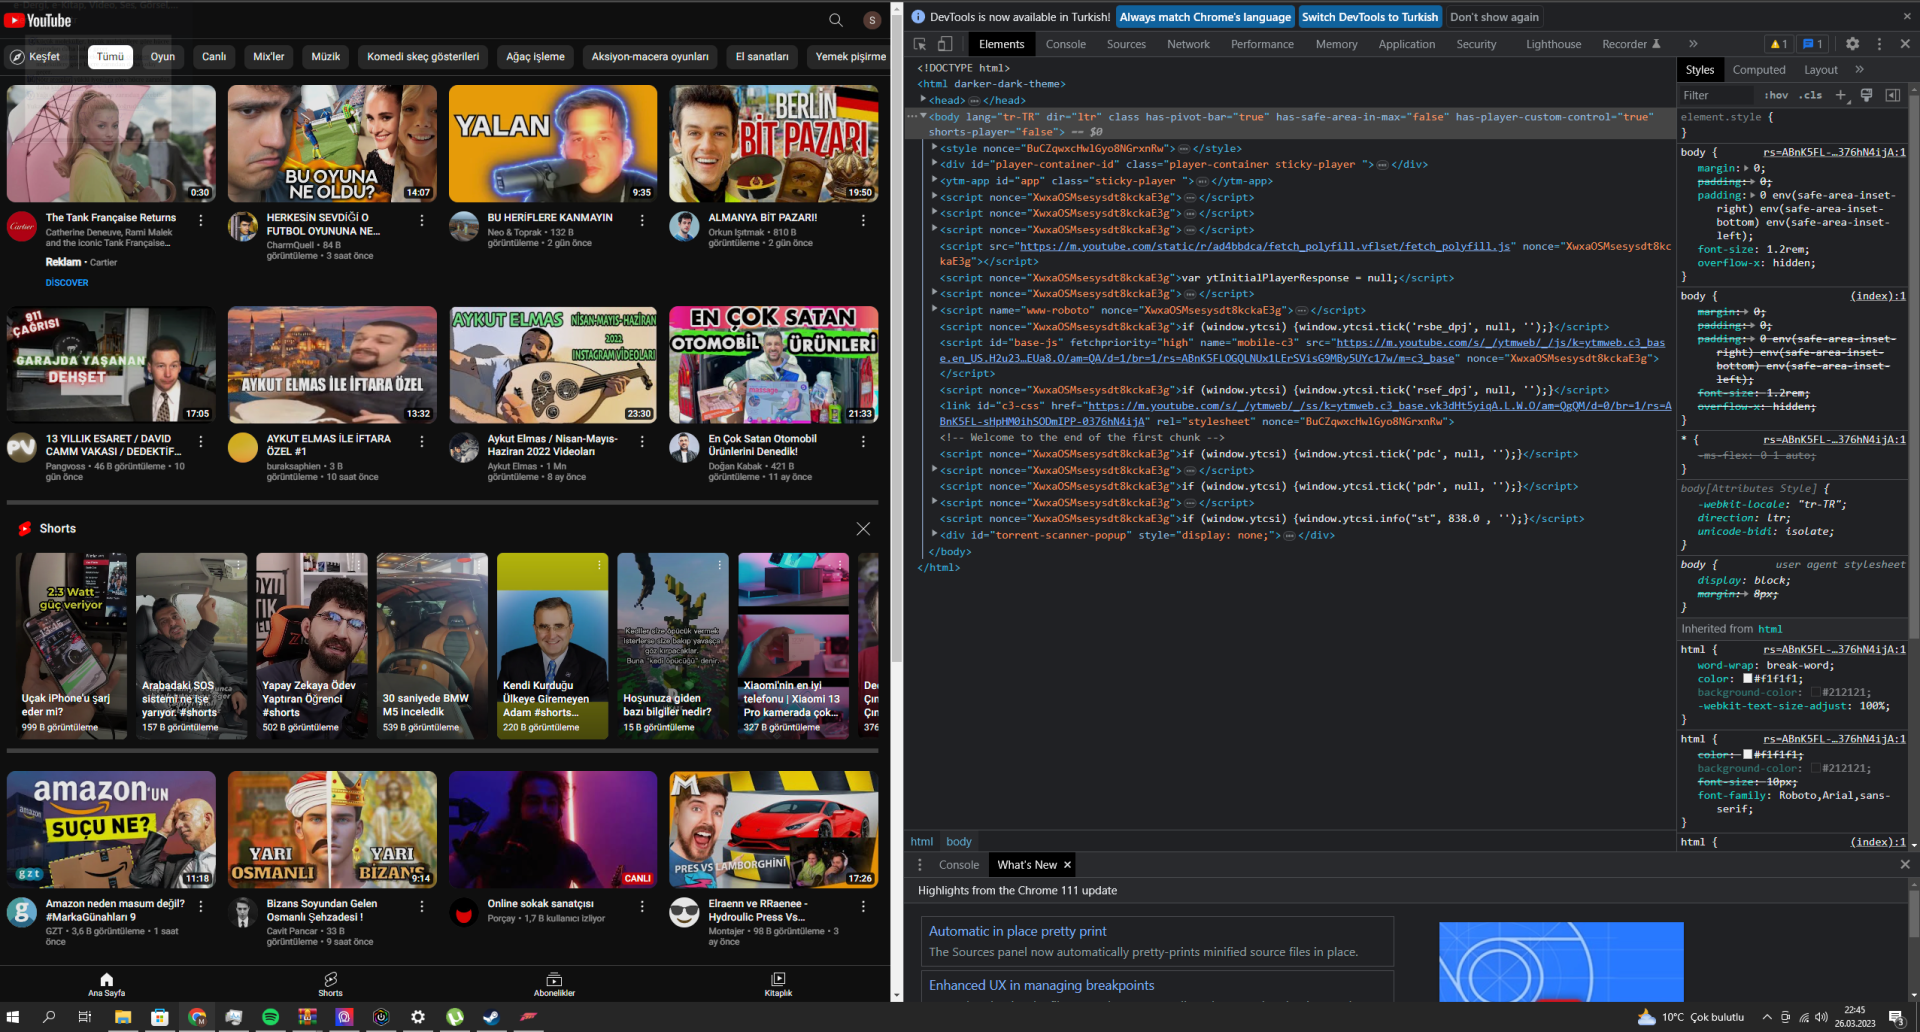1920x1032 pixels.
Task: Close the What's New drawer tab
Action: click(1067, 865)
